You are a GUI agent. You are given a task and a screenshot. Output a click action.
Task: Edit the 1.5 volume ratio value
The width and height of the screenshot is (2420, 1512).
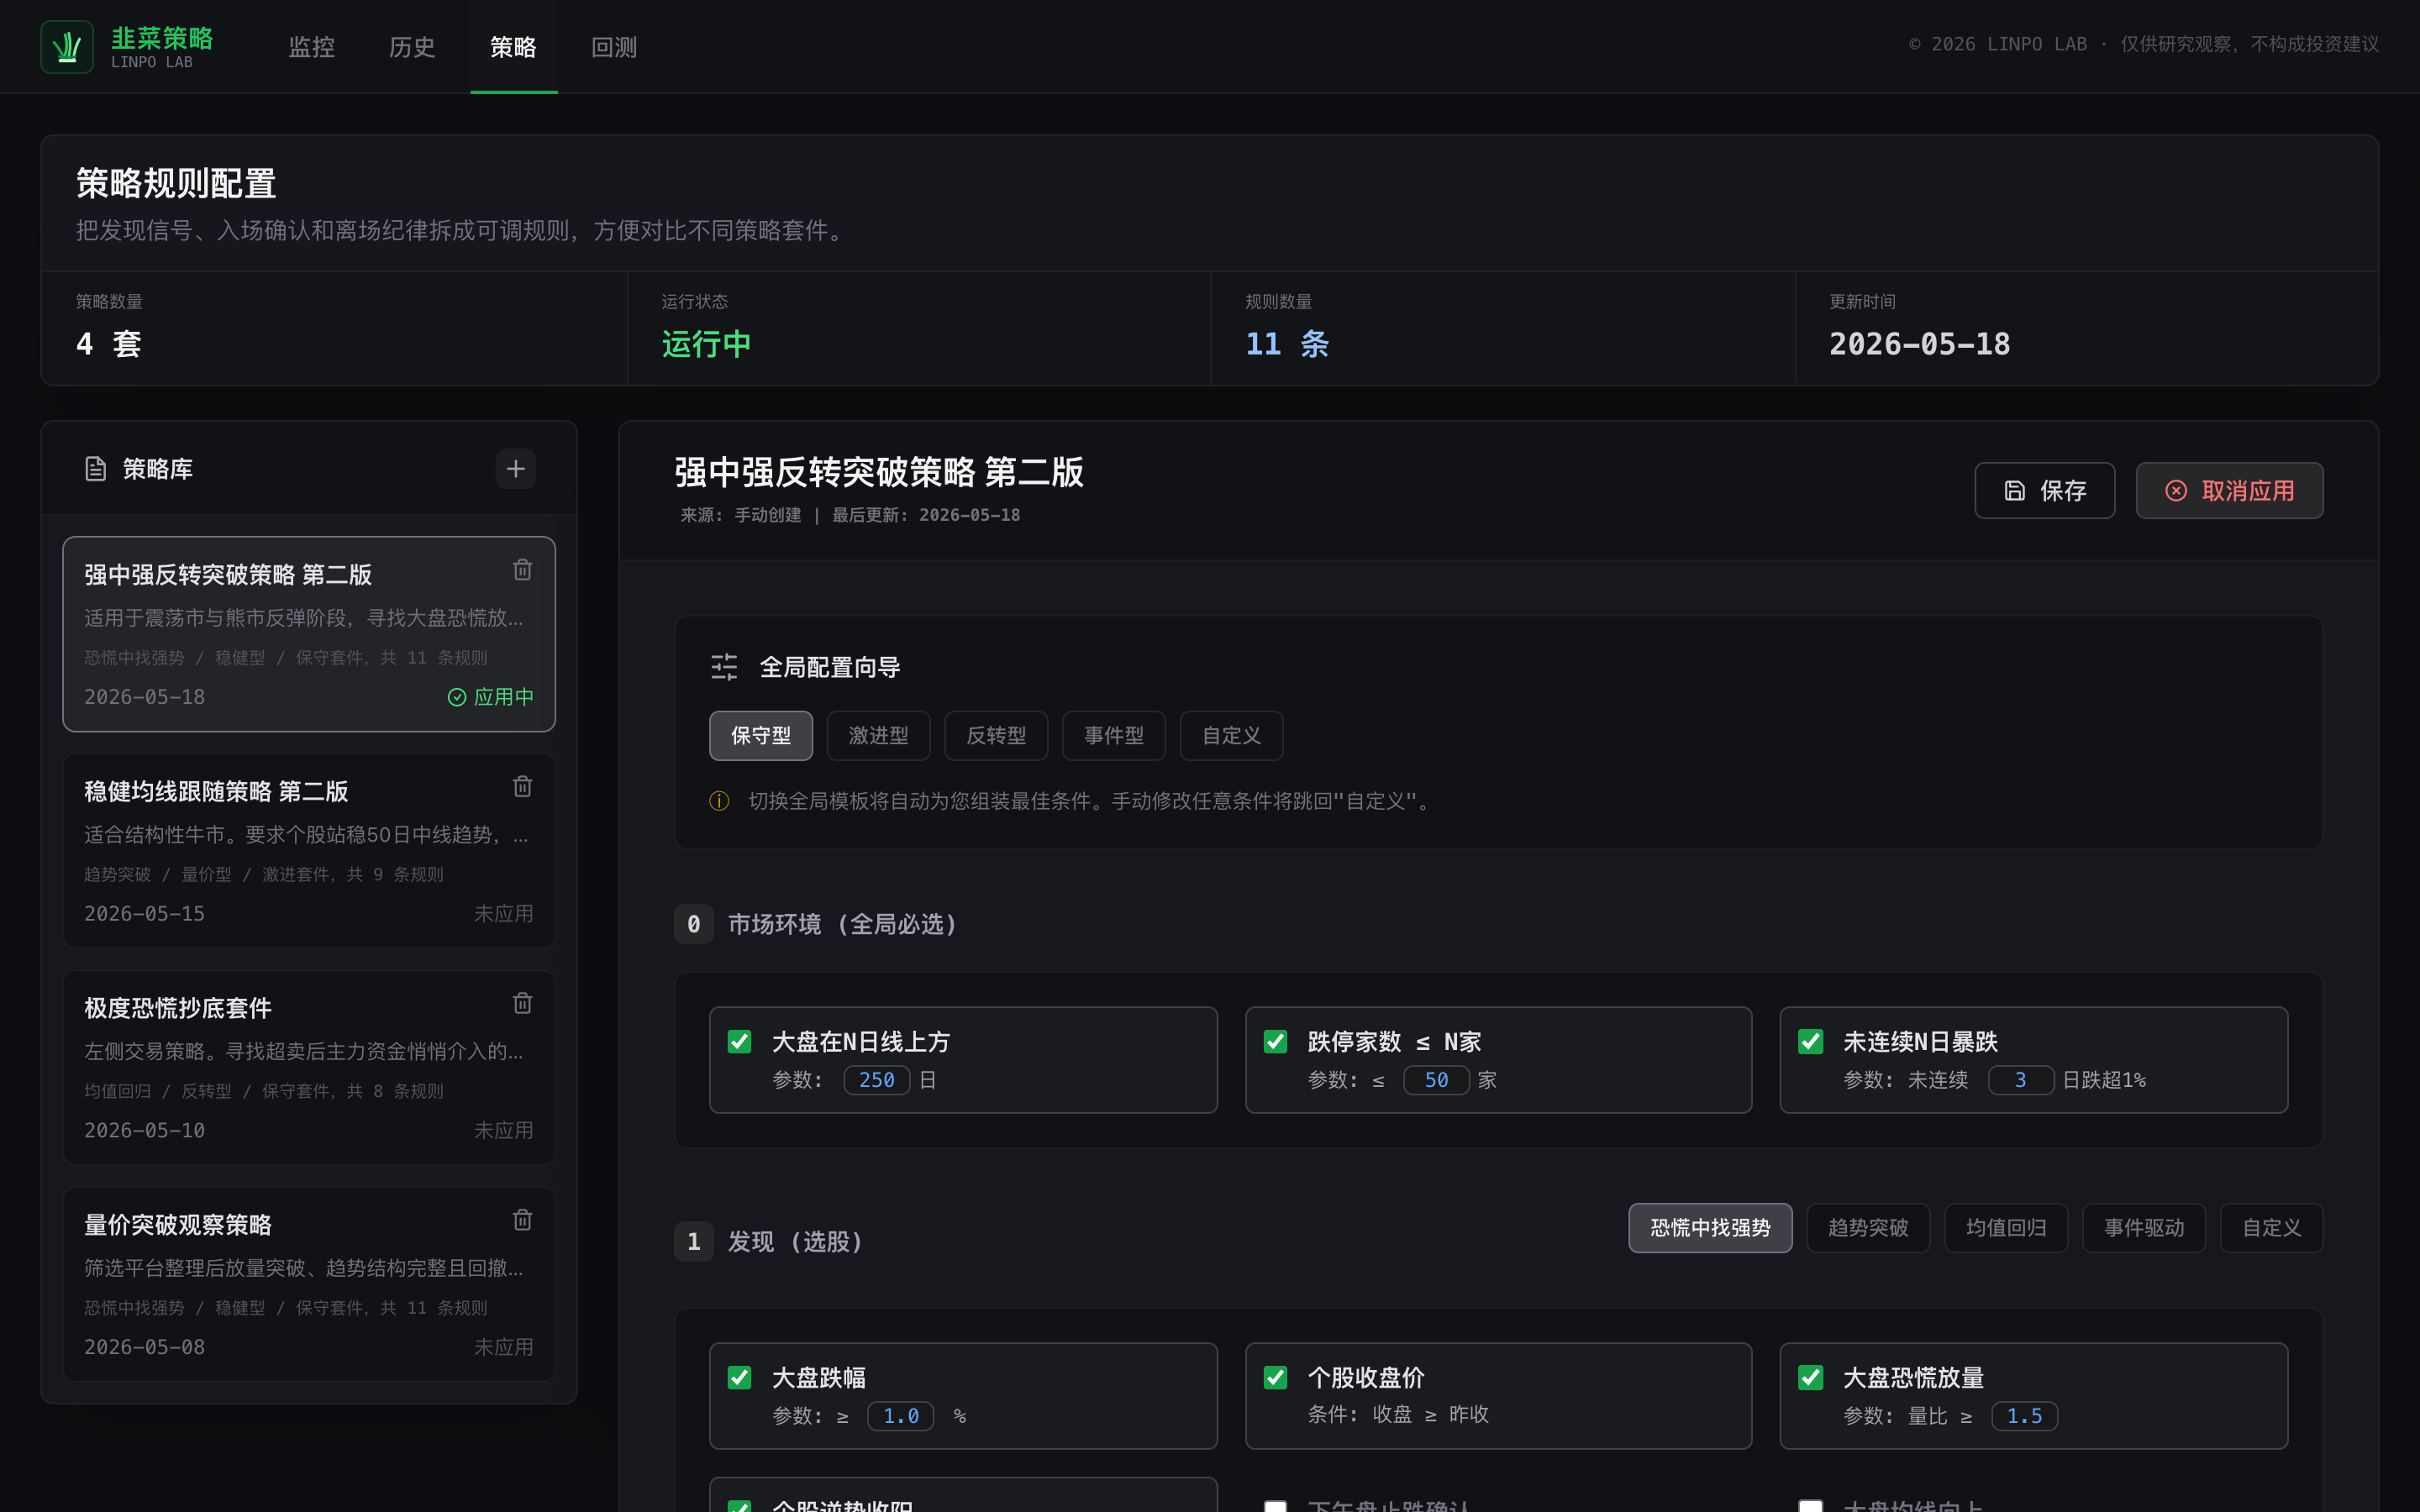point(2025,1416)
